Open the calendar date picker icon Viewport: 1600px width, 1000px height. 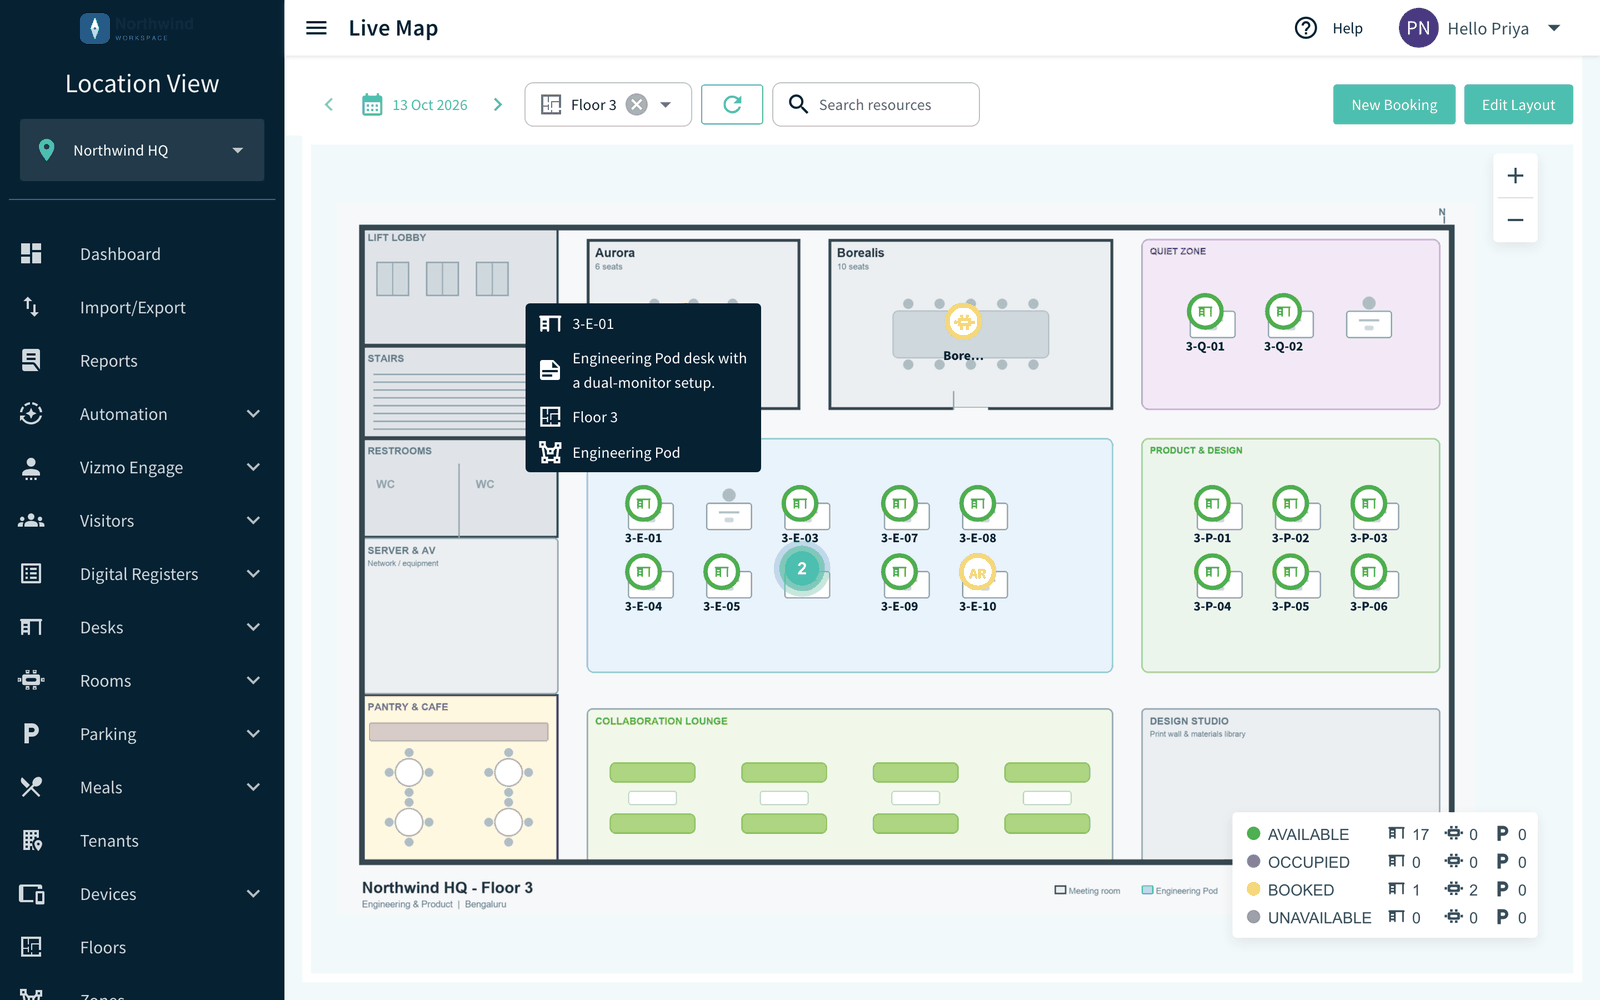pos(372,104)
